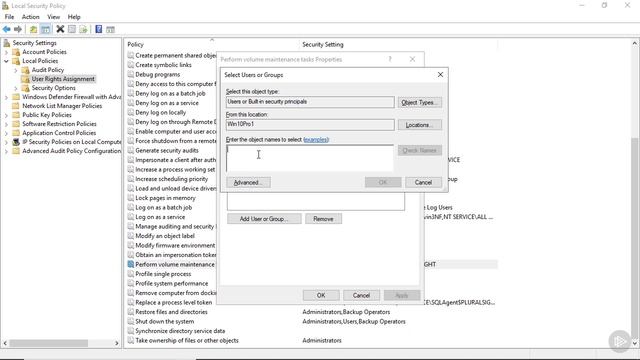Sort by the Security Setting column header

tap(322, 44)
